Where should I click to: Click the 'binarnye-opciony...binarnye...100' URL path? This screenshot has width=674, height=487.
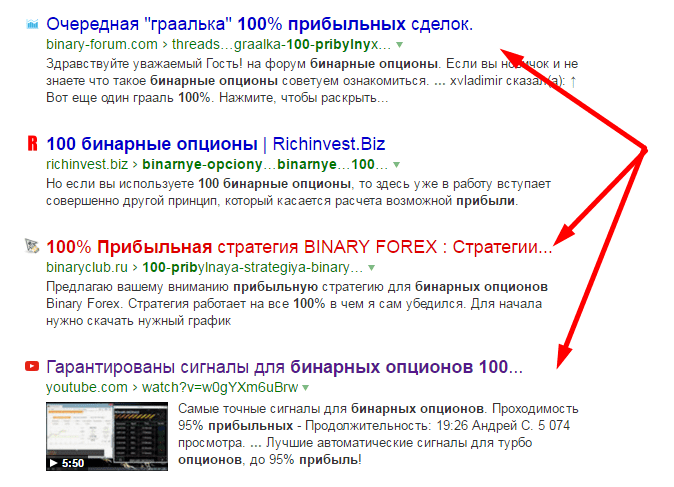[265, 164]
